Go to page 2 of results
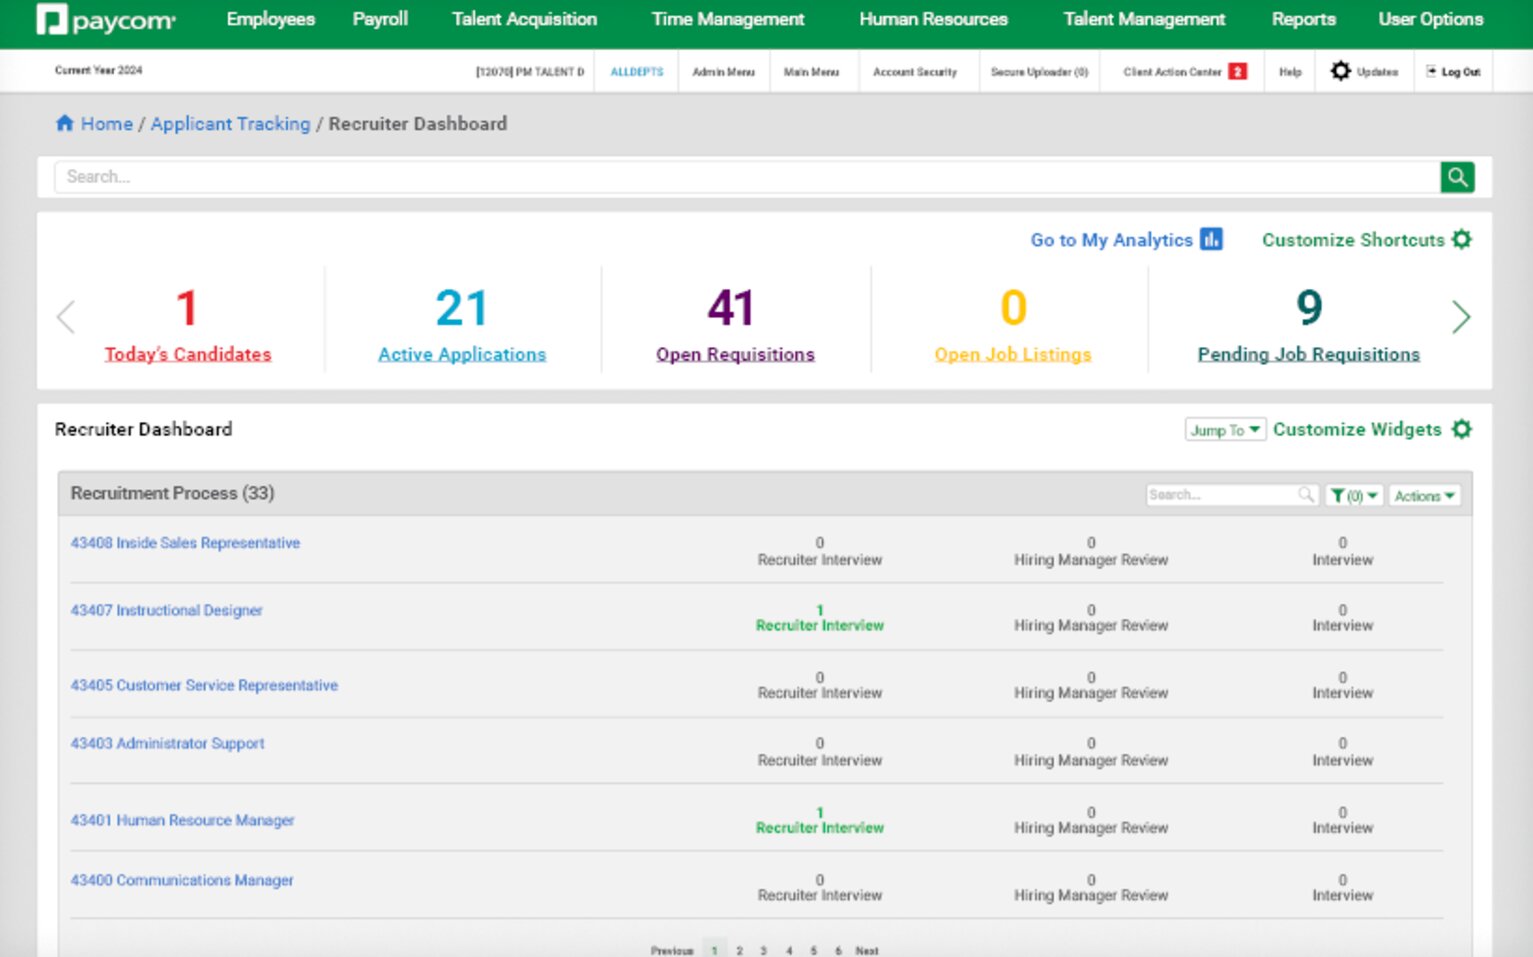This screenshot has width=1533, height=957. pyautogui.click(x=739, y=950)
